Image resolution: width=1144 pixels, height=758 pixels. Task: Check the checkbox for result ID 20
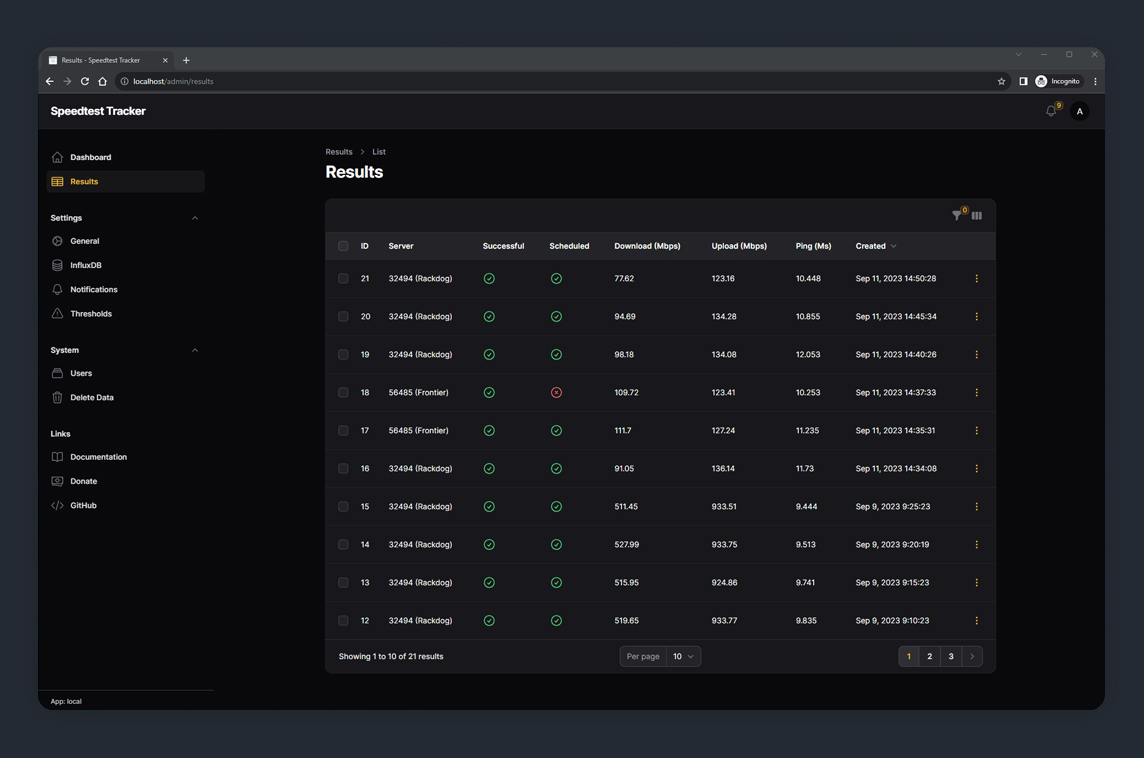tap(343, 317)
